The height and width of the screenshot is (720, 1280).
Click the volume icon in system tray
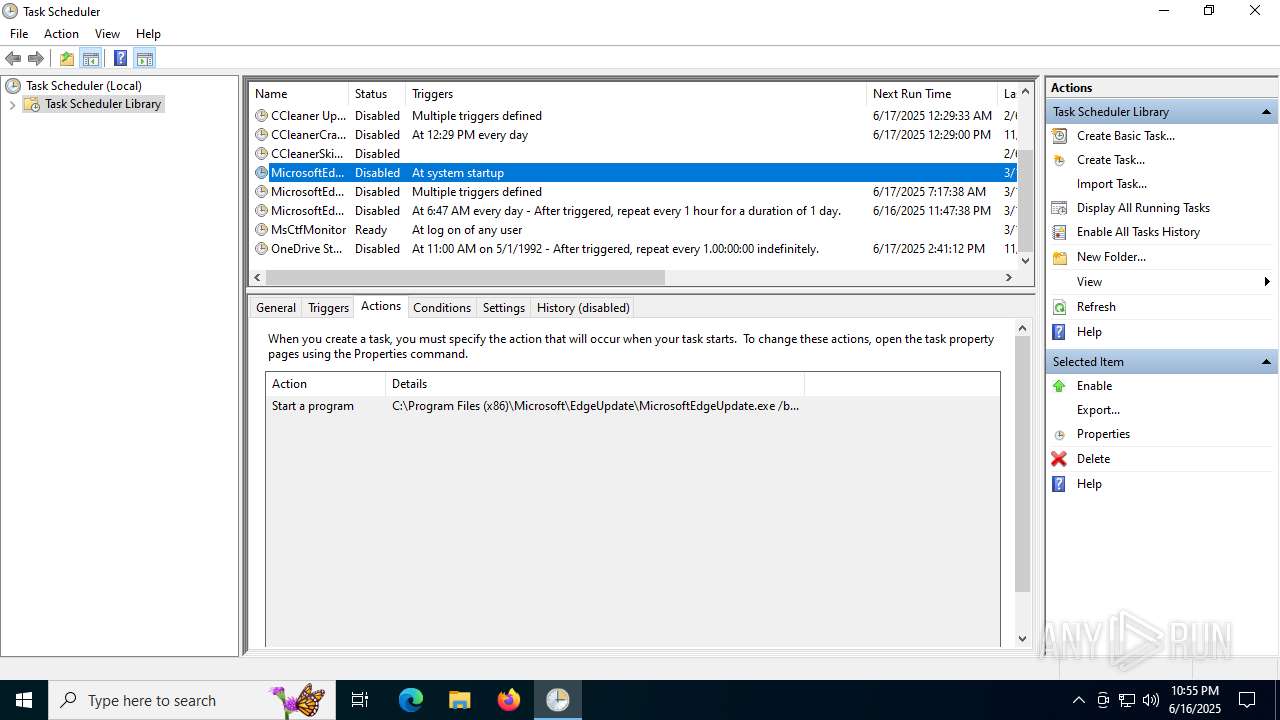coord(1151,700)
